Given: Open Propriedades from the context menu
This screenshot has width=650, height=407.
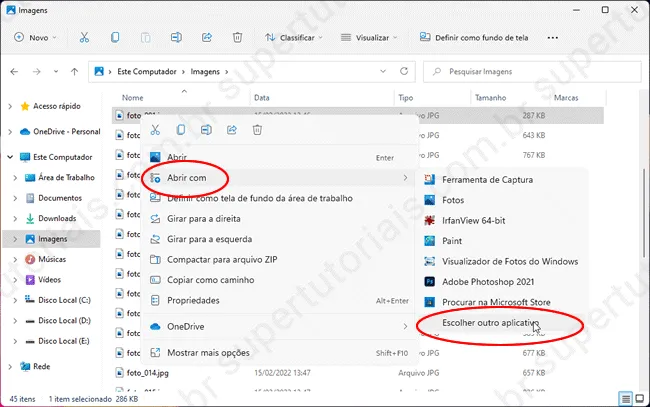Looking at the screenshot, I should pos(279,300).
